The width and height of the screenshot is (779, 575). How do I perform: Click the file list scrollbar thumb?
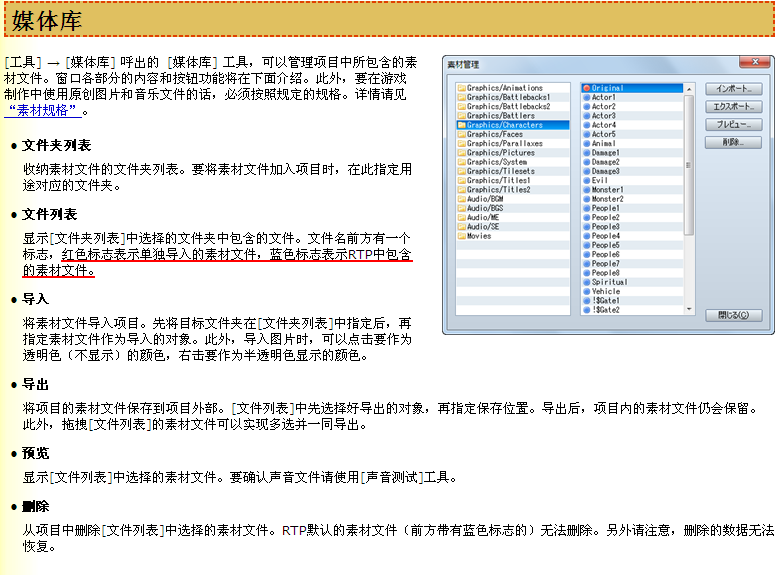click(689, 164)
